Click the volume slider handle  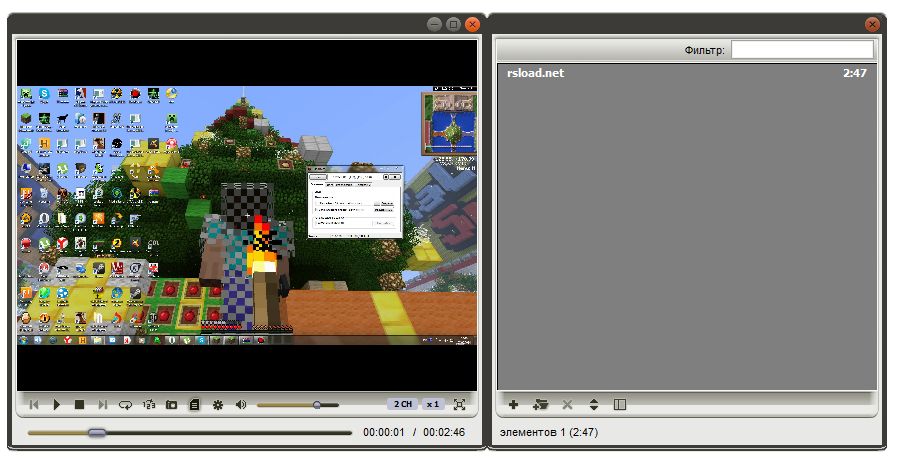[317, 404]
